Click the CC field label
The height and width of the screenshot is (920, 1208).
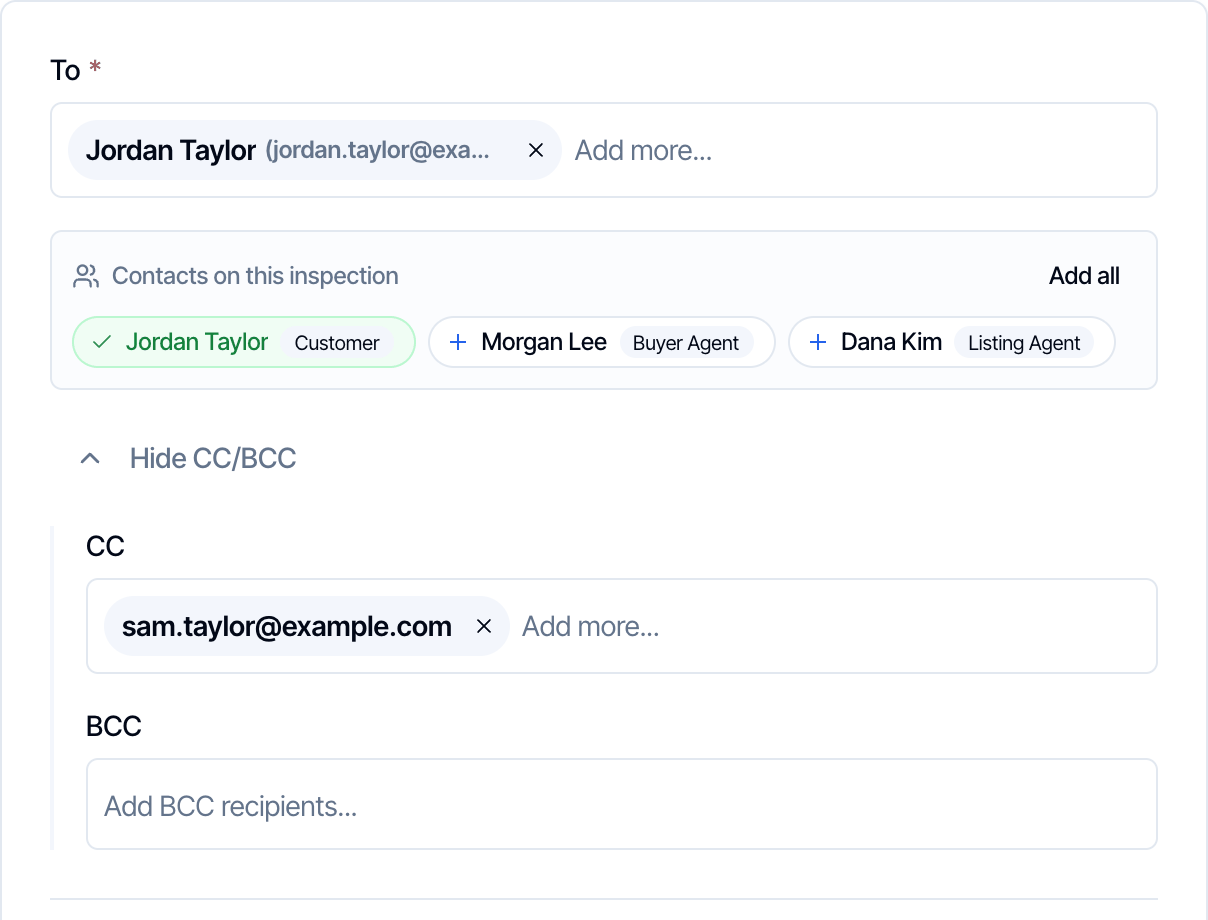tap(105, 546)
